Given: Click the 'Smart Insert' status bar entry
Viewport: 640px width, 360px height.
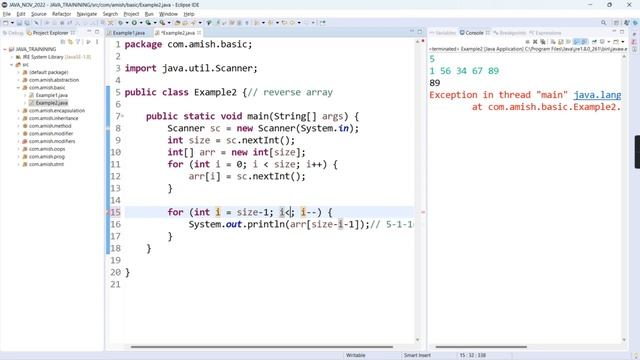Looking at the screenshot, I should (x=417, y=355).
